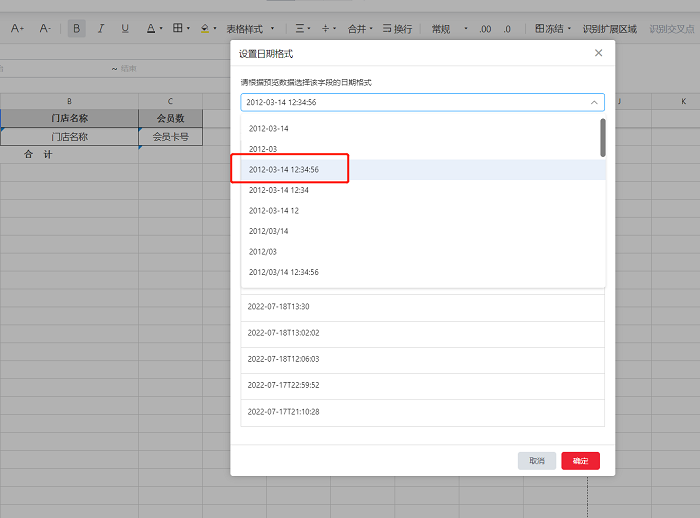Viewport: 700px width, 518px height.
Task: Open 常规 number format dropdown
Action: [450, 29]
